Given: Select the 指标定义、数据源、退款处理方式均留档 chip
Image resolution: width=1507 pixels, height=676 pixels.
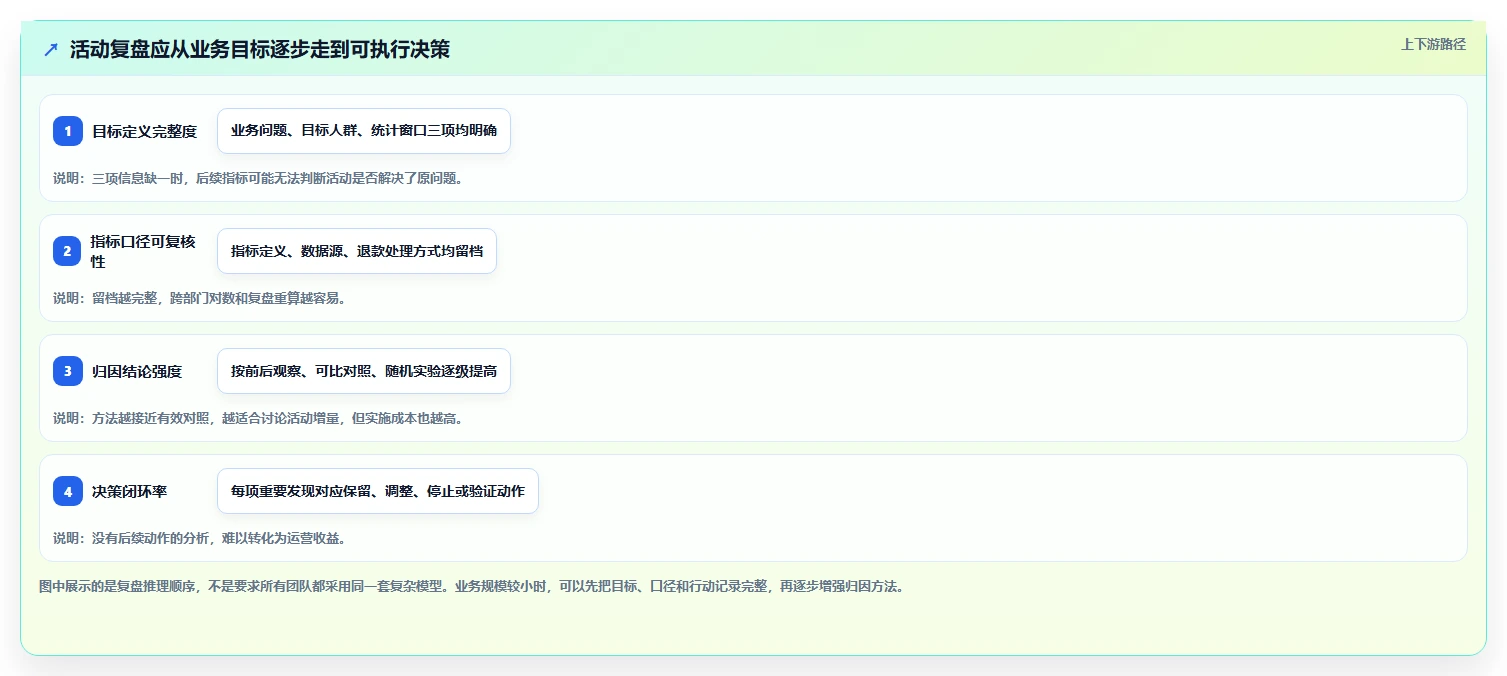Looking at the screenshot, I should pos(357,251).
